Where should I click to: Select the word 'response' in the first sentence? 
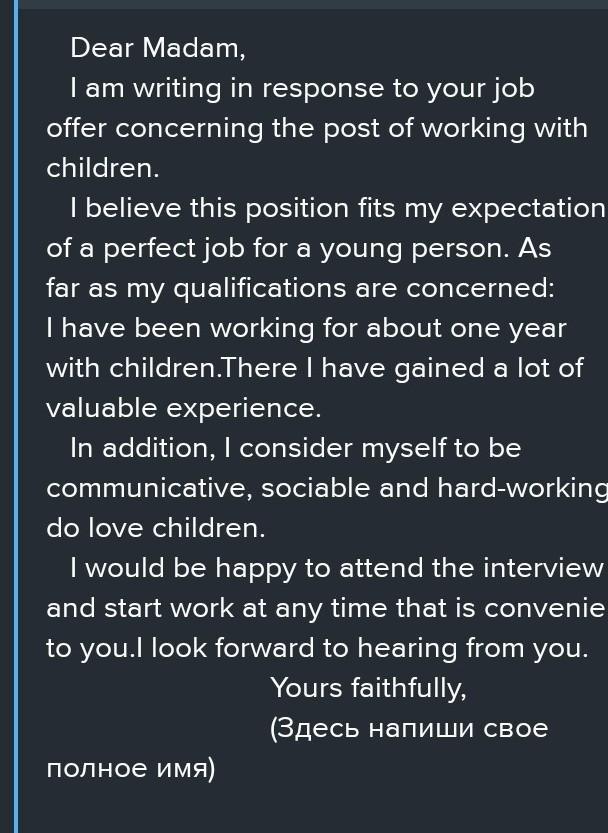click(335, 88)
